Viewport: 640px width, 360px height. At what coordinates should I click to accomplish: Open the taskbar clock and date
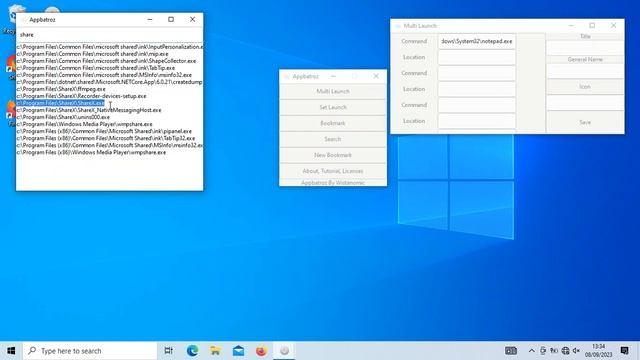(x=598, y=351)
